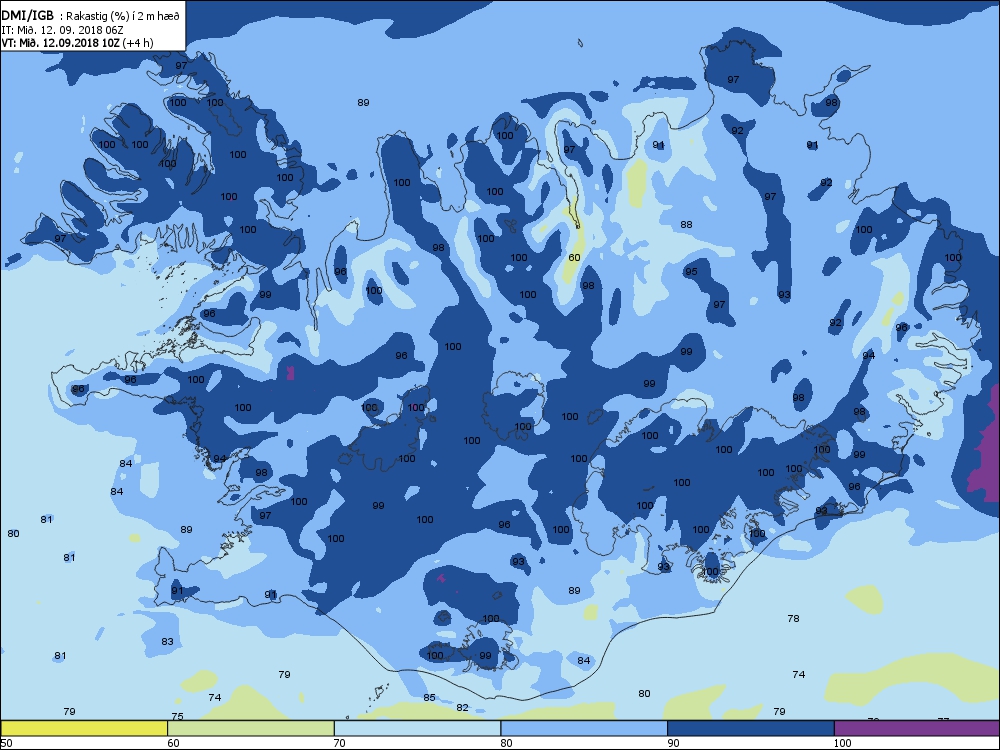
Task: Click the humidity value '75' on the map
Action: click(177, 716)
